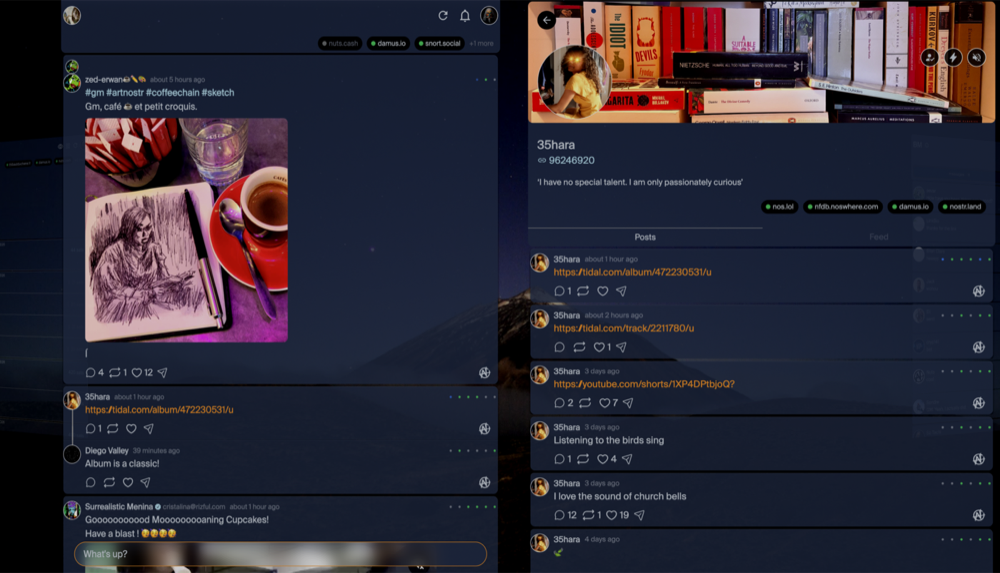Open the account avatar menu at top right
Viewport: 1000px width, 573px height.
[489, 16]
